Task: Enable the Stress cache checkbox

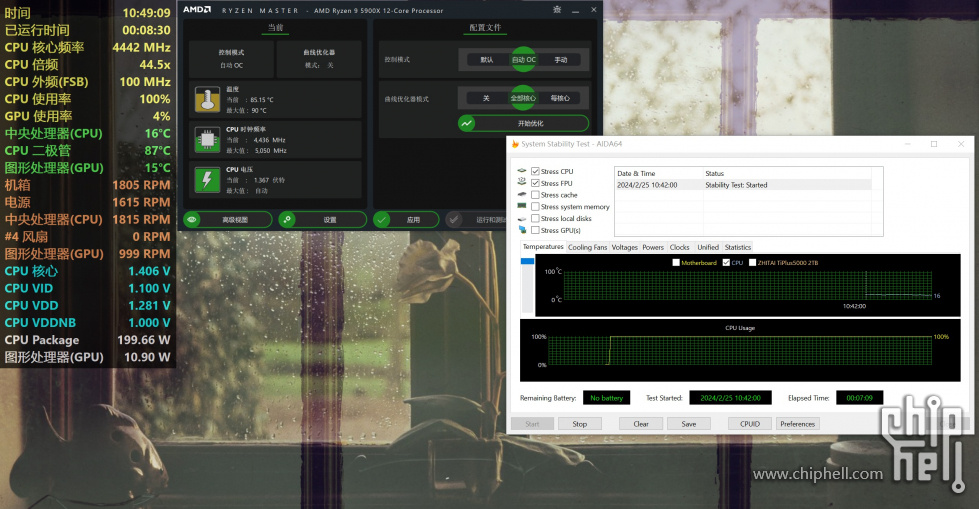Action: click(x=535, y=195)
